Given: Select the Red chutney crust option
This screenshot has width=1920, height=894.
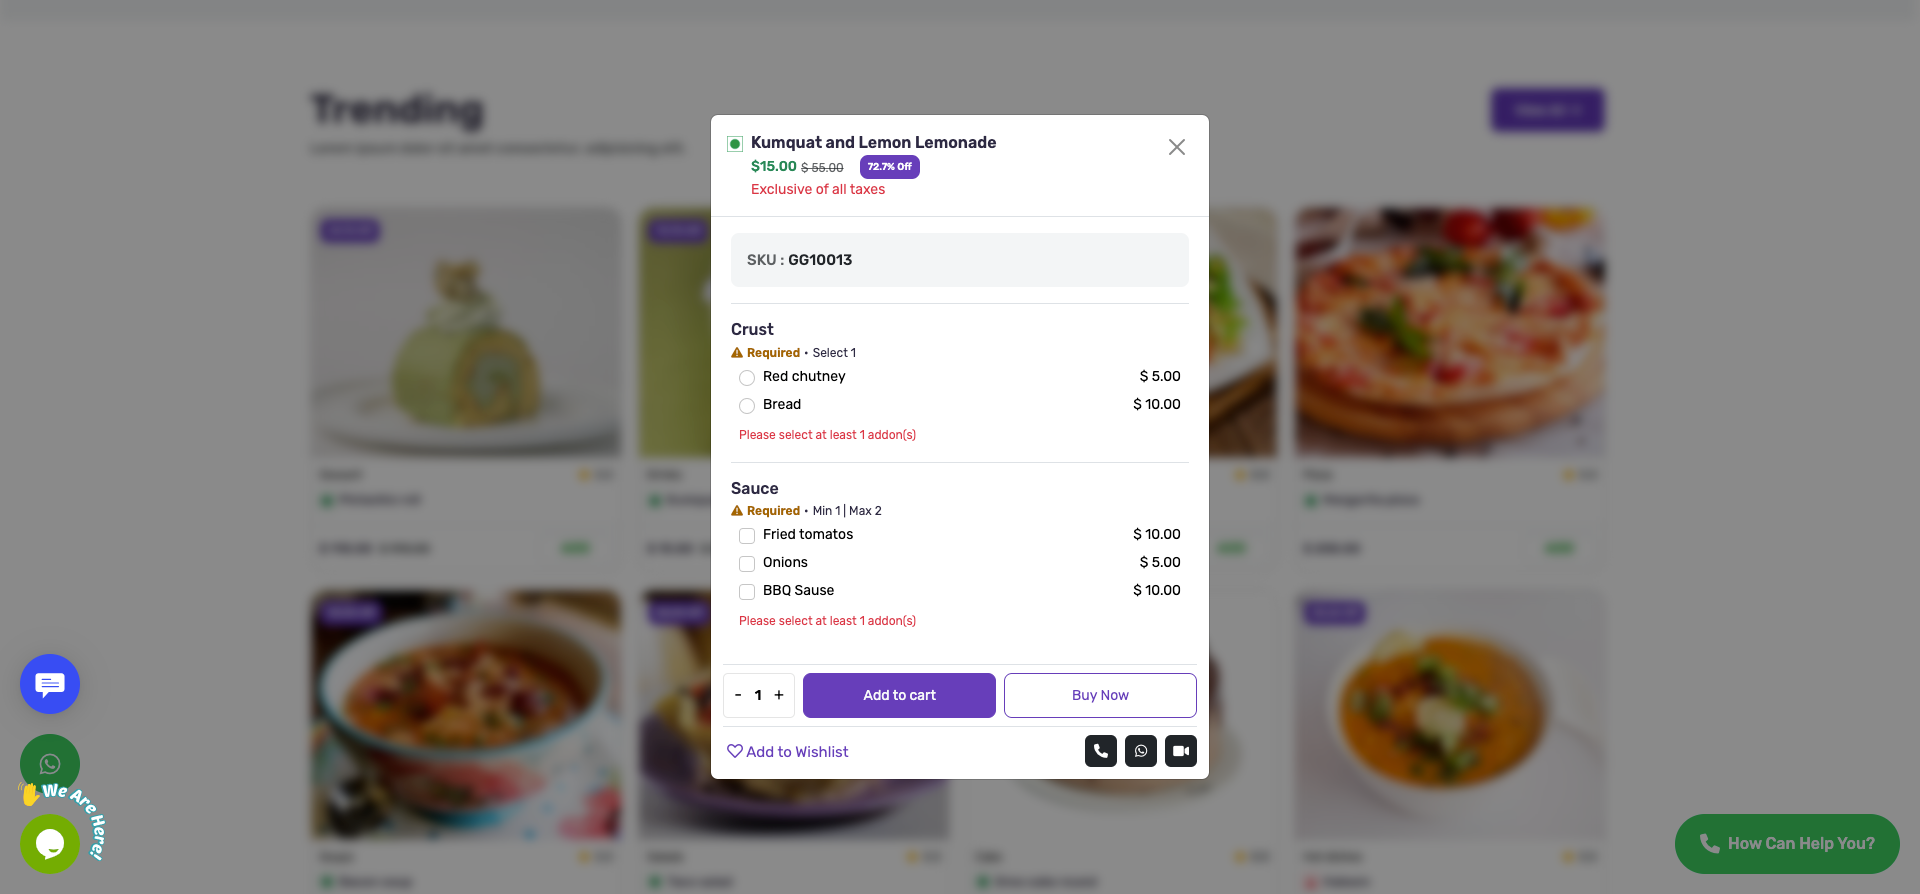Looking at the screenshot, I should 746,378.
